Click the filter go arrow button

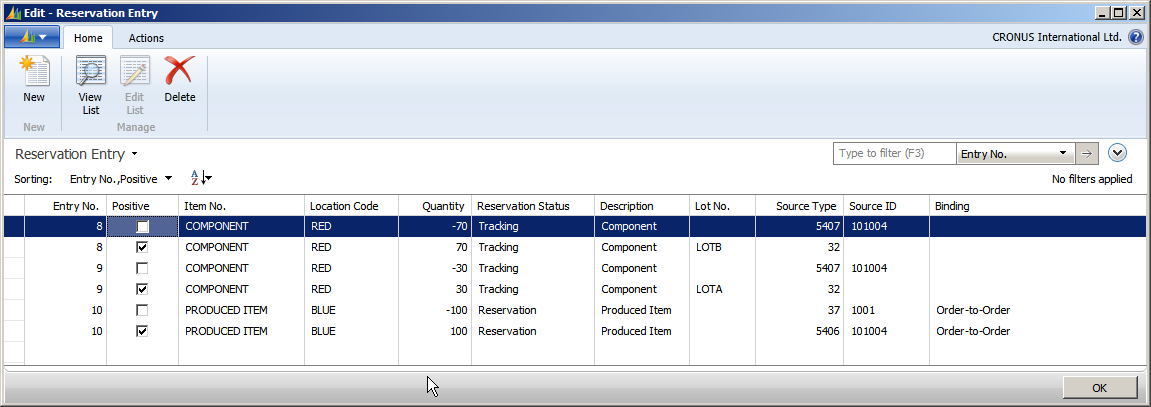click(1086, 154)
